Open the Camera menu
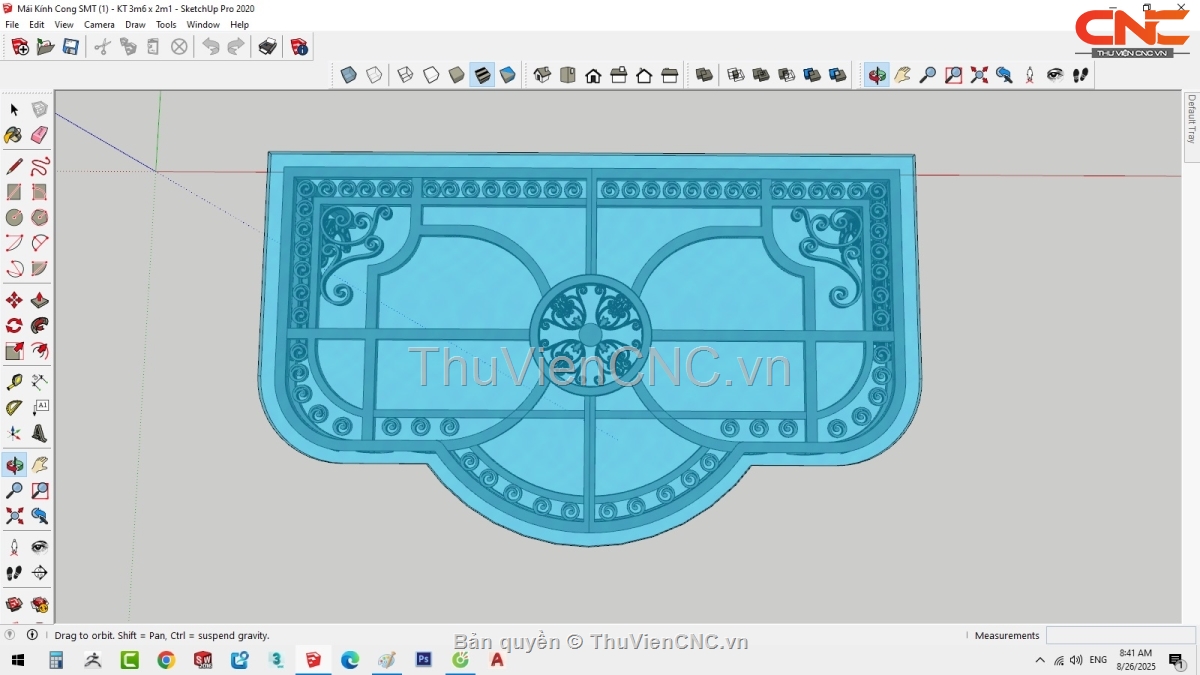Image resolution: width=1200 pixels, height=675 pixels. pos(99,24)
